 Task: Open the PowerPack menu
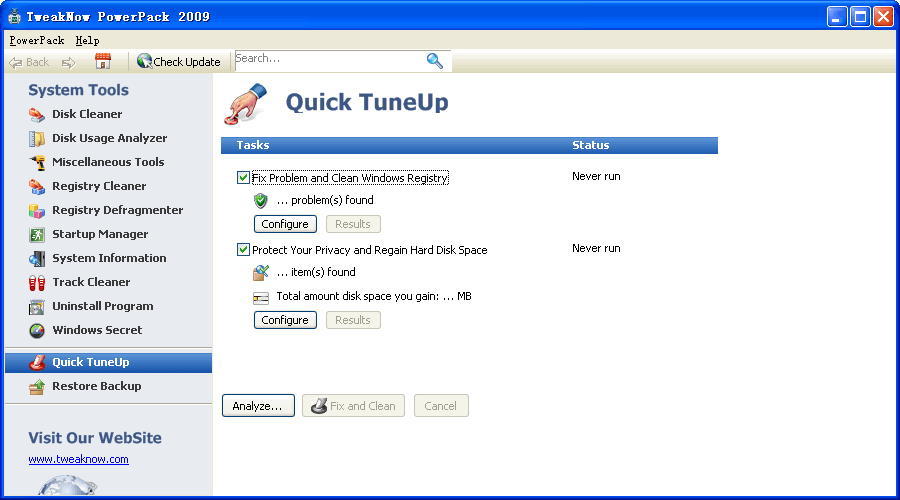tap(37, 40)
